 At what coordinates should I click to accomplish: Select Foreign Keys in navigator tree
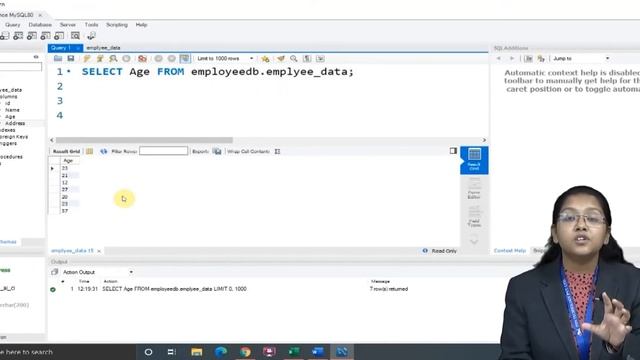(x=14, y=137)
